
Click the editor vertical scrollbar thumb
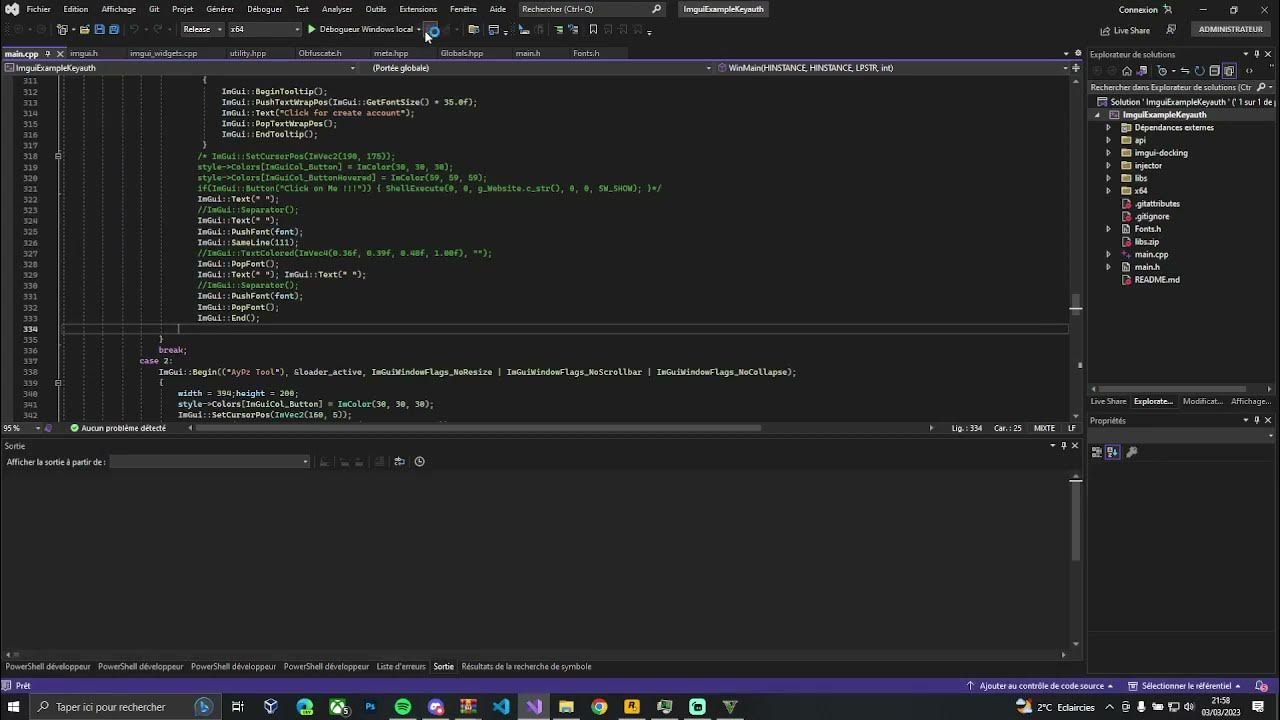pos(1076,303)
